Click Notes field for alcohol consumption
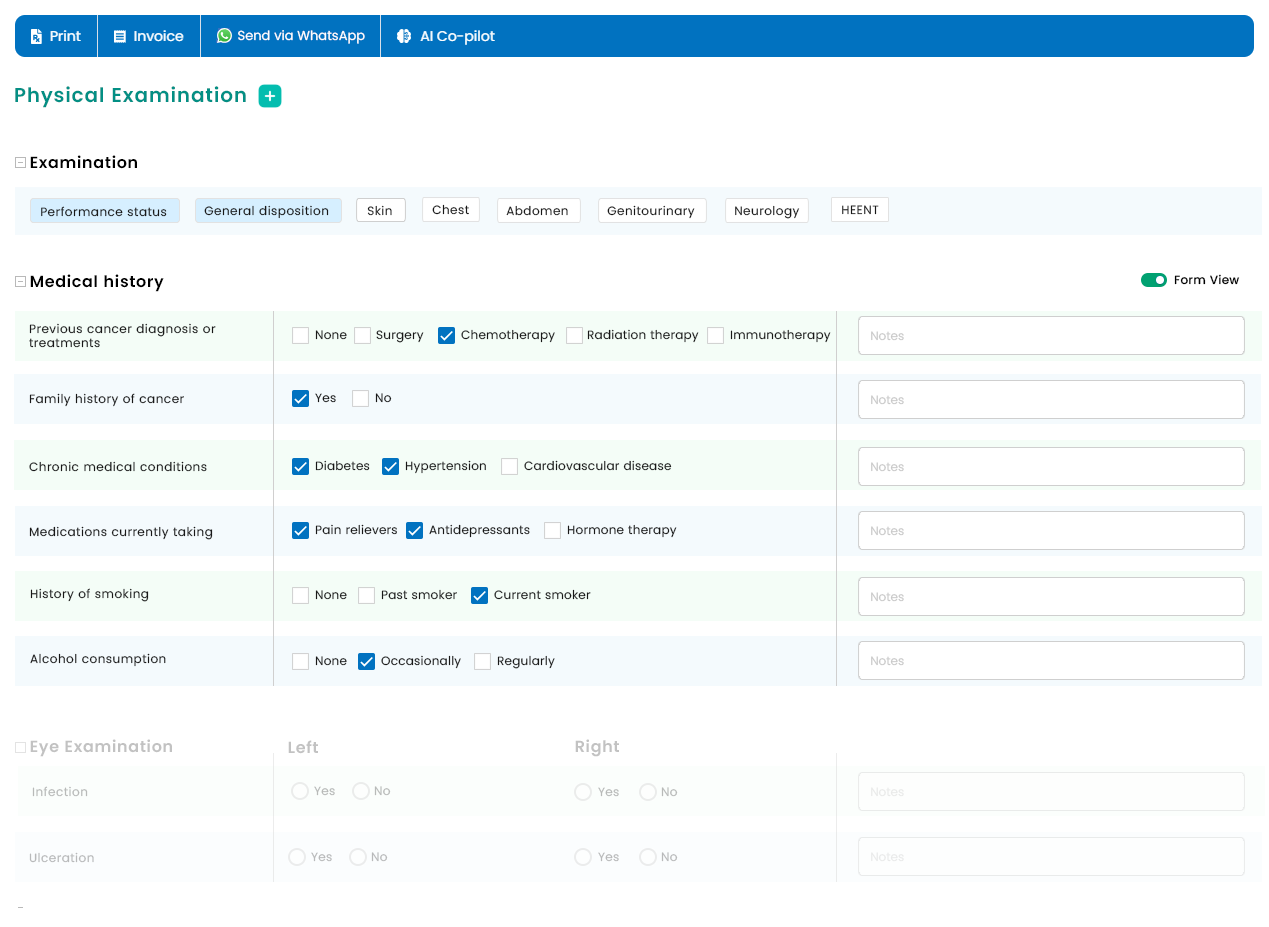 point(1051,661)
